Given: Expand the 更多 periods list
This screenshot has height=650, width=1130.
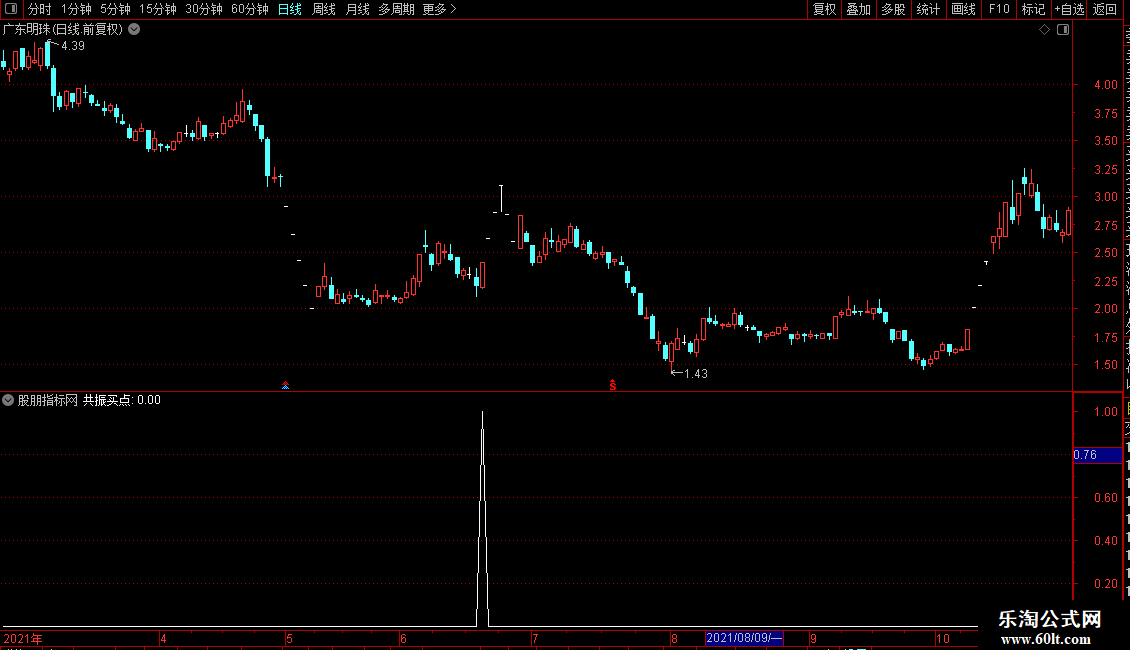Looking at the screenshot, I should (x=439, y=9).
